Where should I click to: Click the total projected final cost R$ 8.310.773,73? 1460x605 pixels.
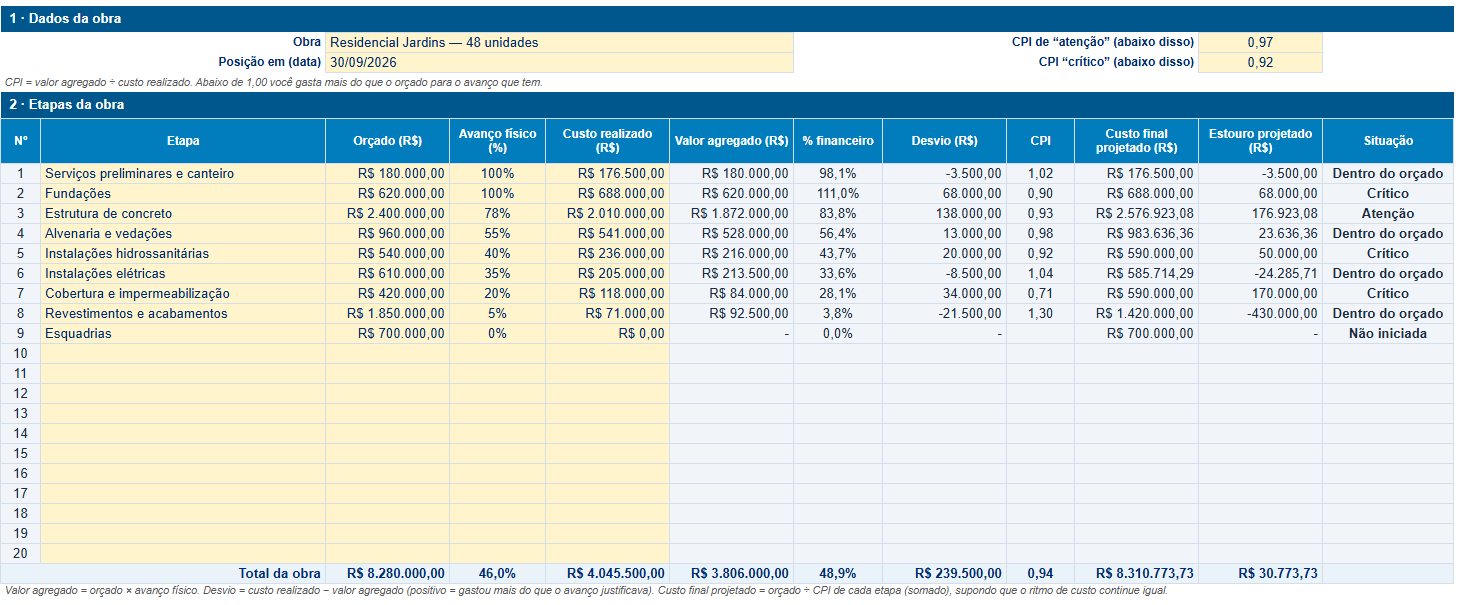click(x=1136, y=573)
